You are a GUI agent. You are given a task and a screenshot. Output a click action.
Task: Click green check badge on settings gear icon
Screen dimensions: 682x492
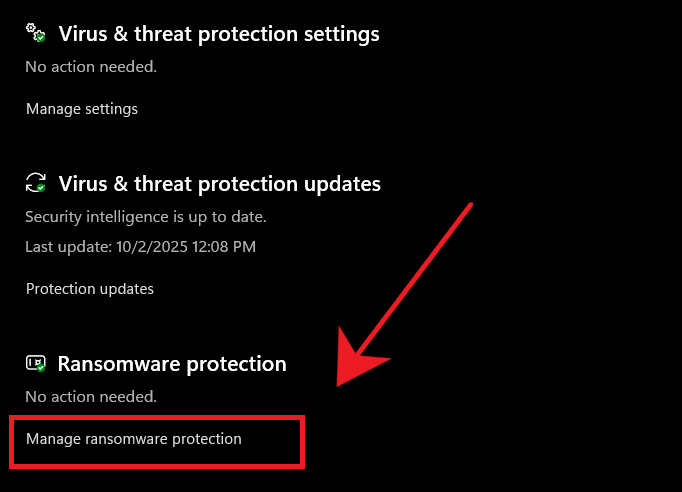[40, 38]
